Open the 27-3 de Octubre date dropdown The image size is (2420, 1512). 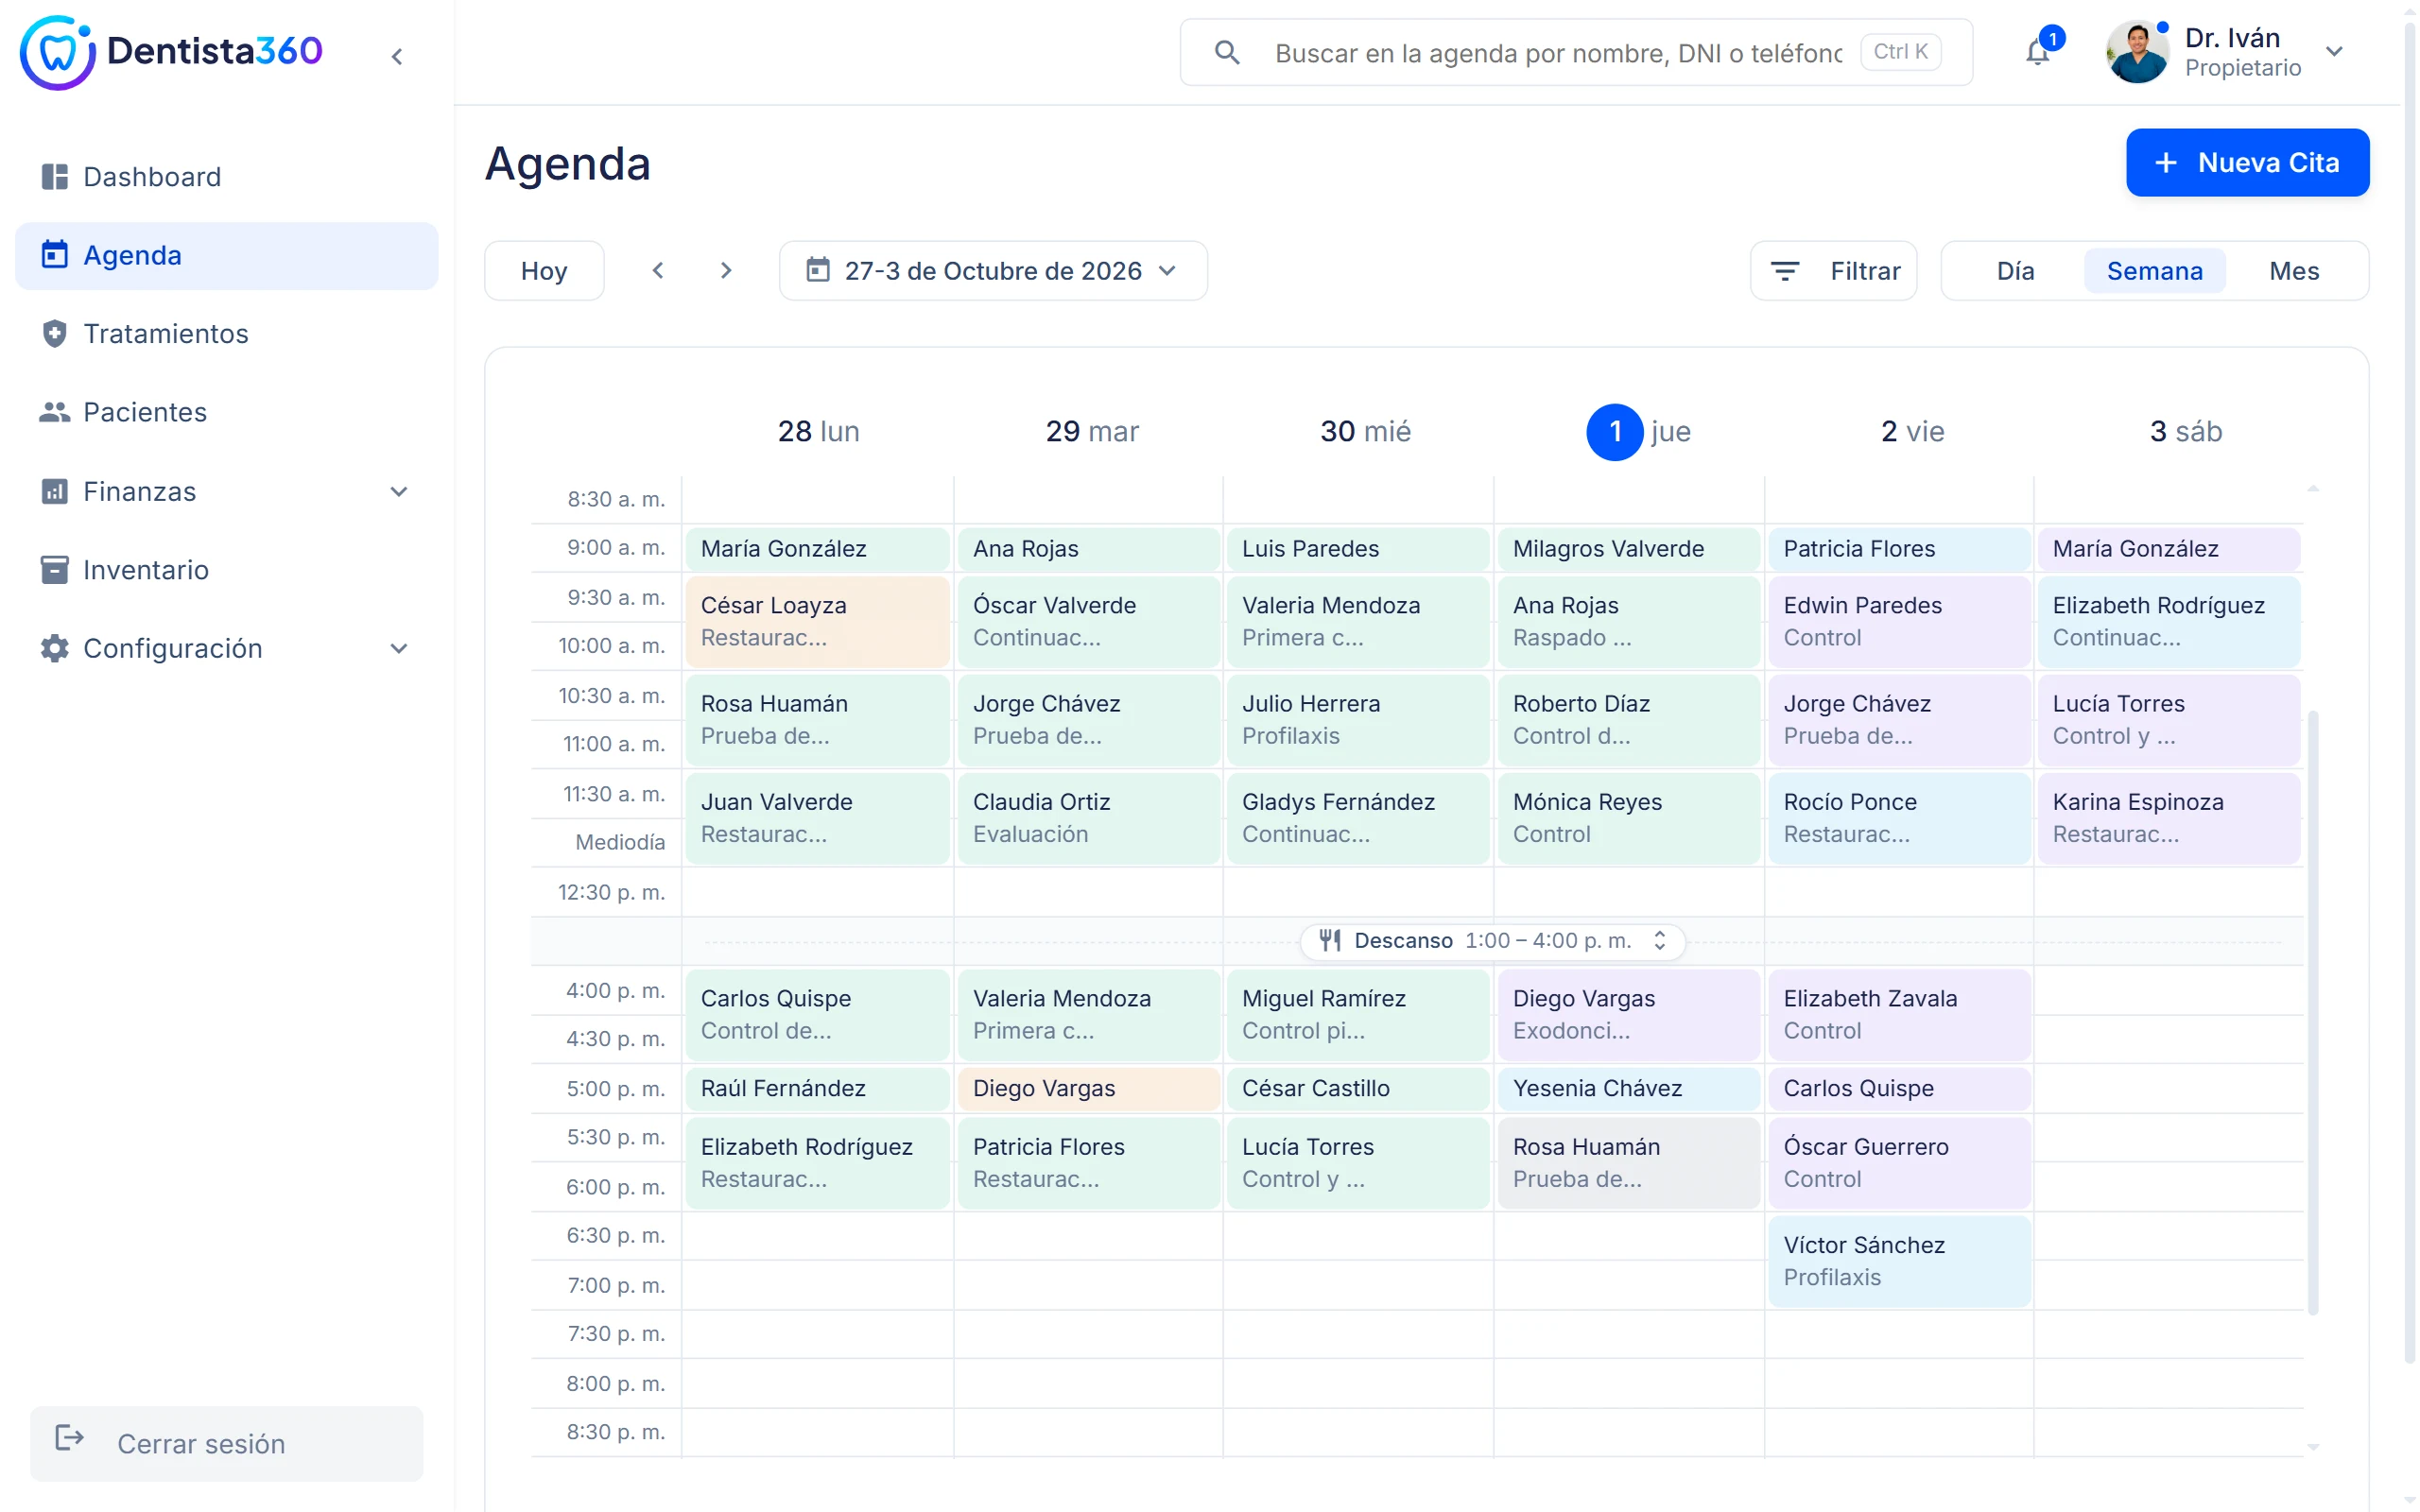pyautogui.click(x=993, y=270)
